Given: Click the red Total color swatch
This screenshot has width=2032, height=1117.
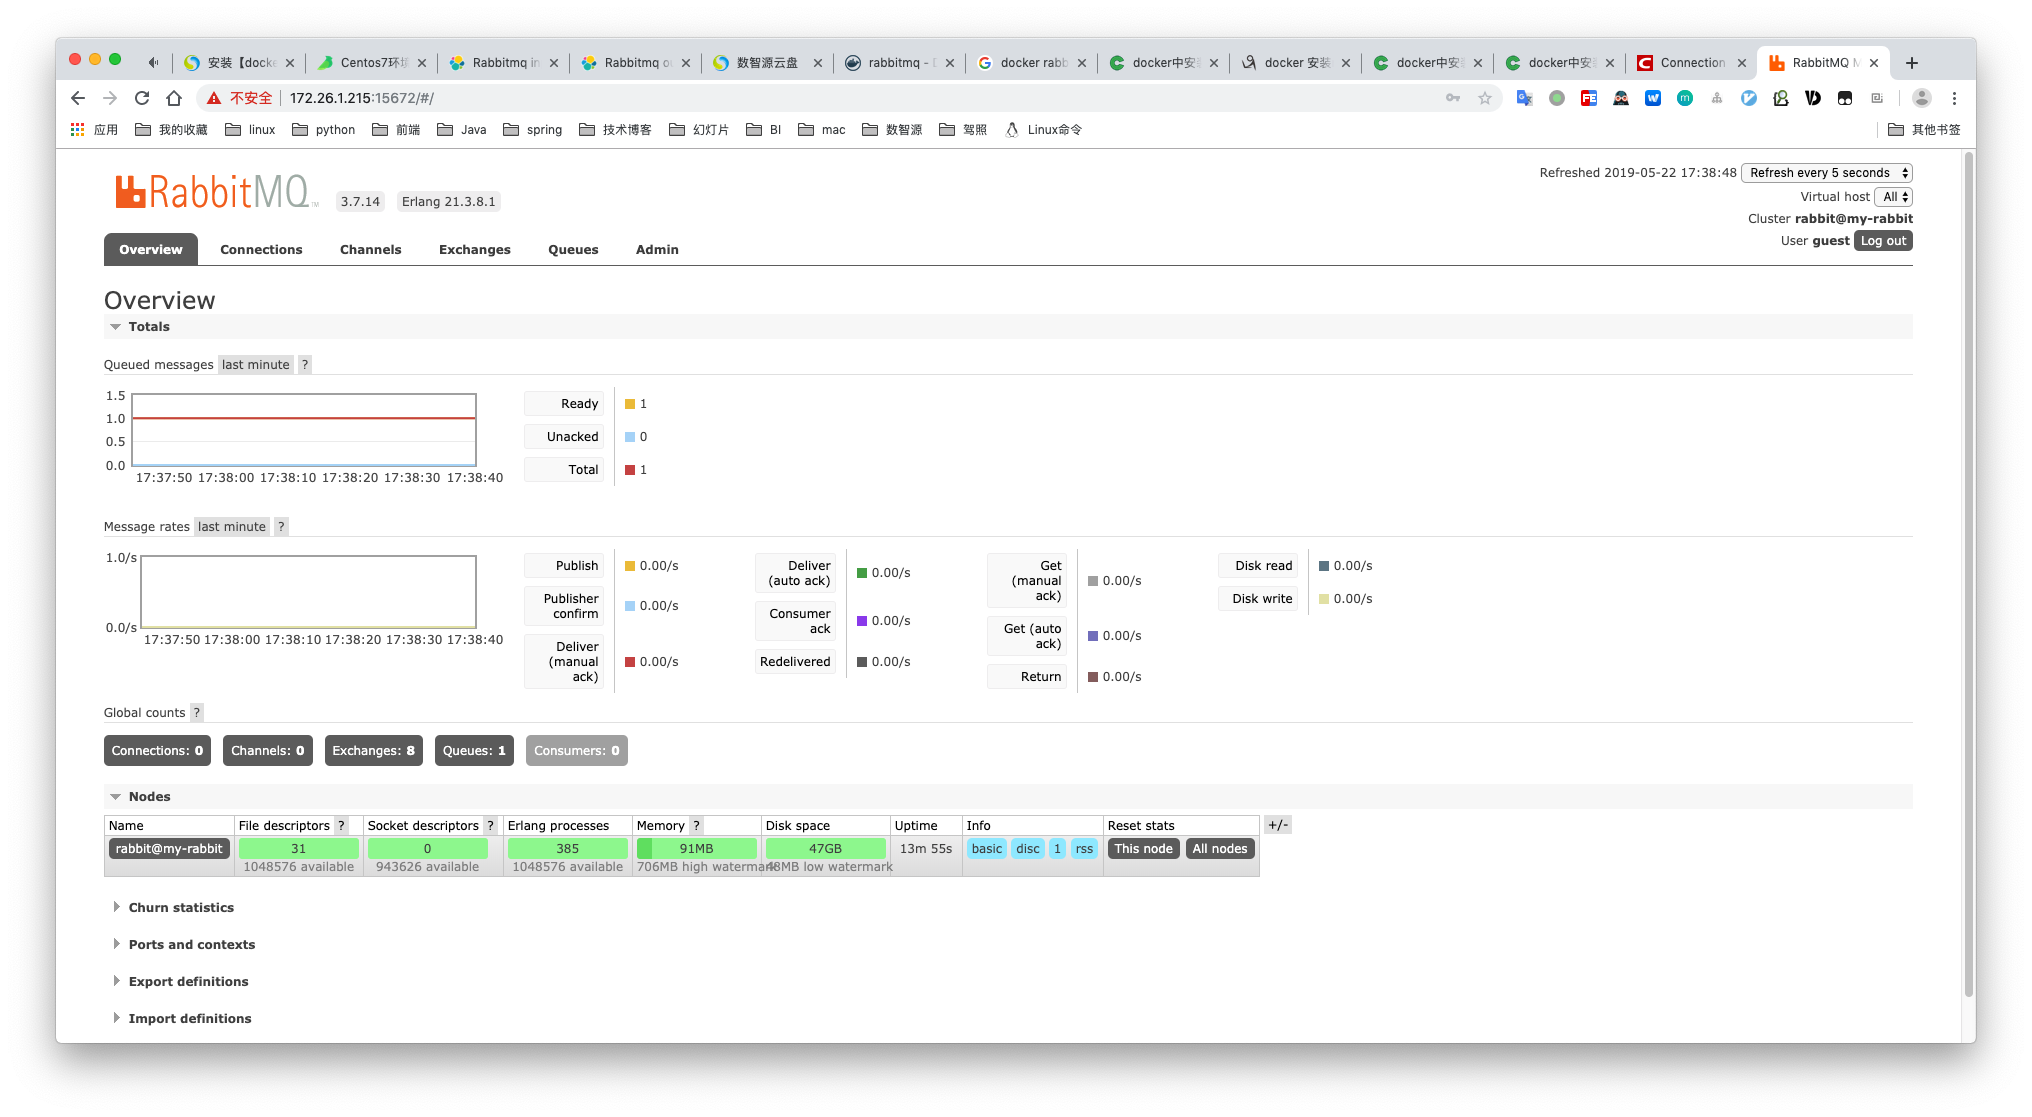Looking at the screenshot, I should 630,470.
